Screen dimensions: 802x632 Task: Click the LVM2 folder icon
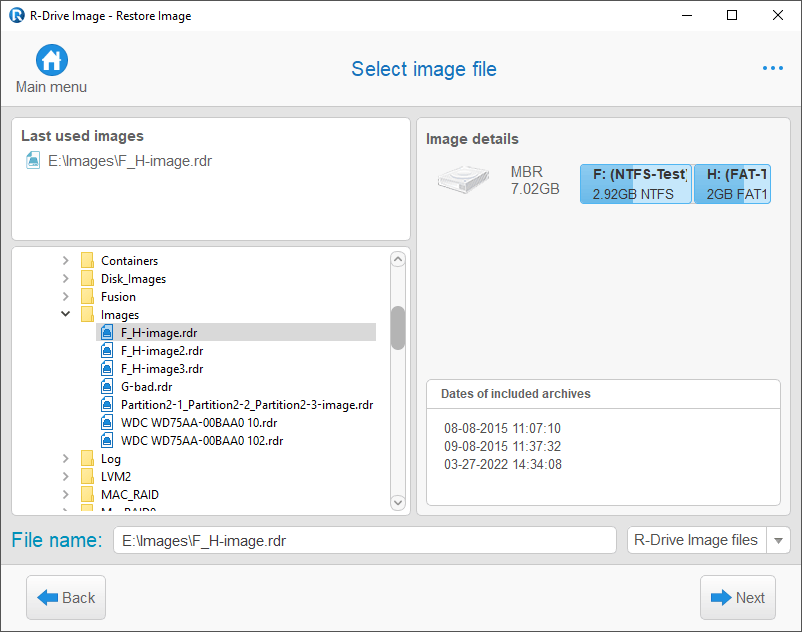[87, 476]
